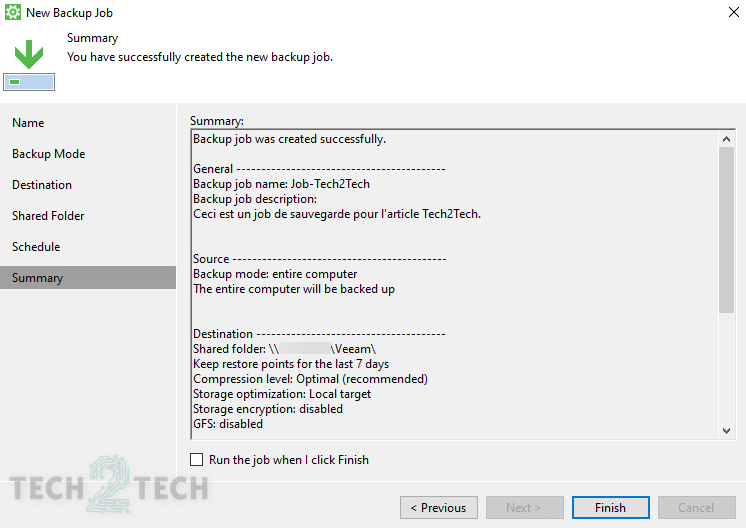The image size is (746, 528).
Task: Enable Run the job when I click Finish
Action: point(197,460)
